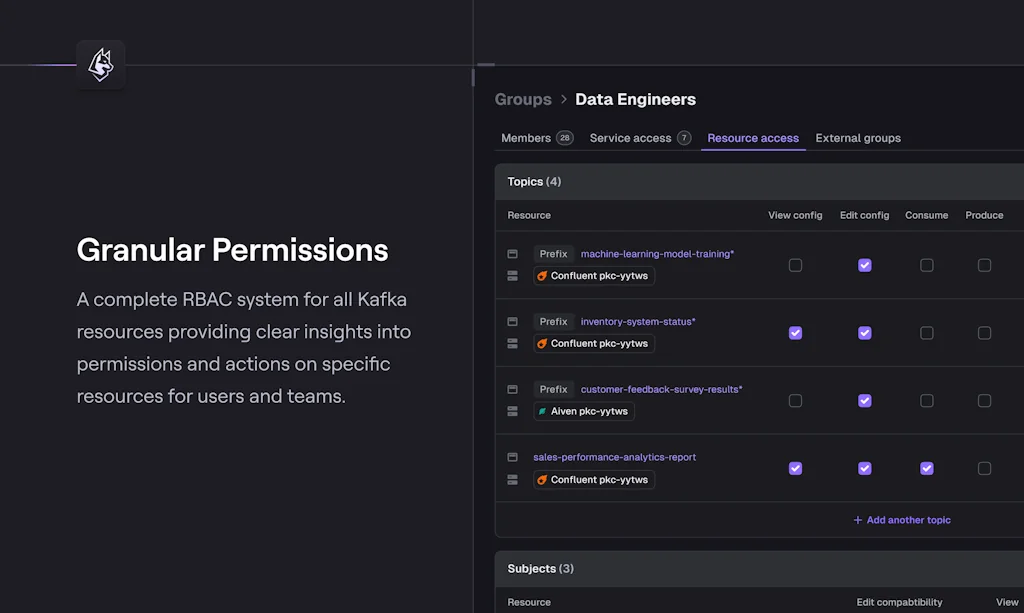Click Confluent badge under machine-learning-model-training
The image size is (1024, 613).
coord(593,276)
